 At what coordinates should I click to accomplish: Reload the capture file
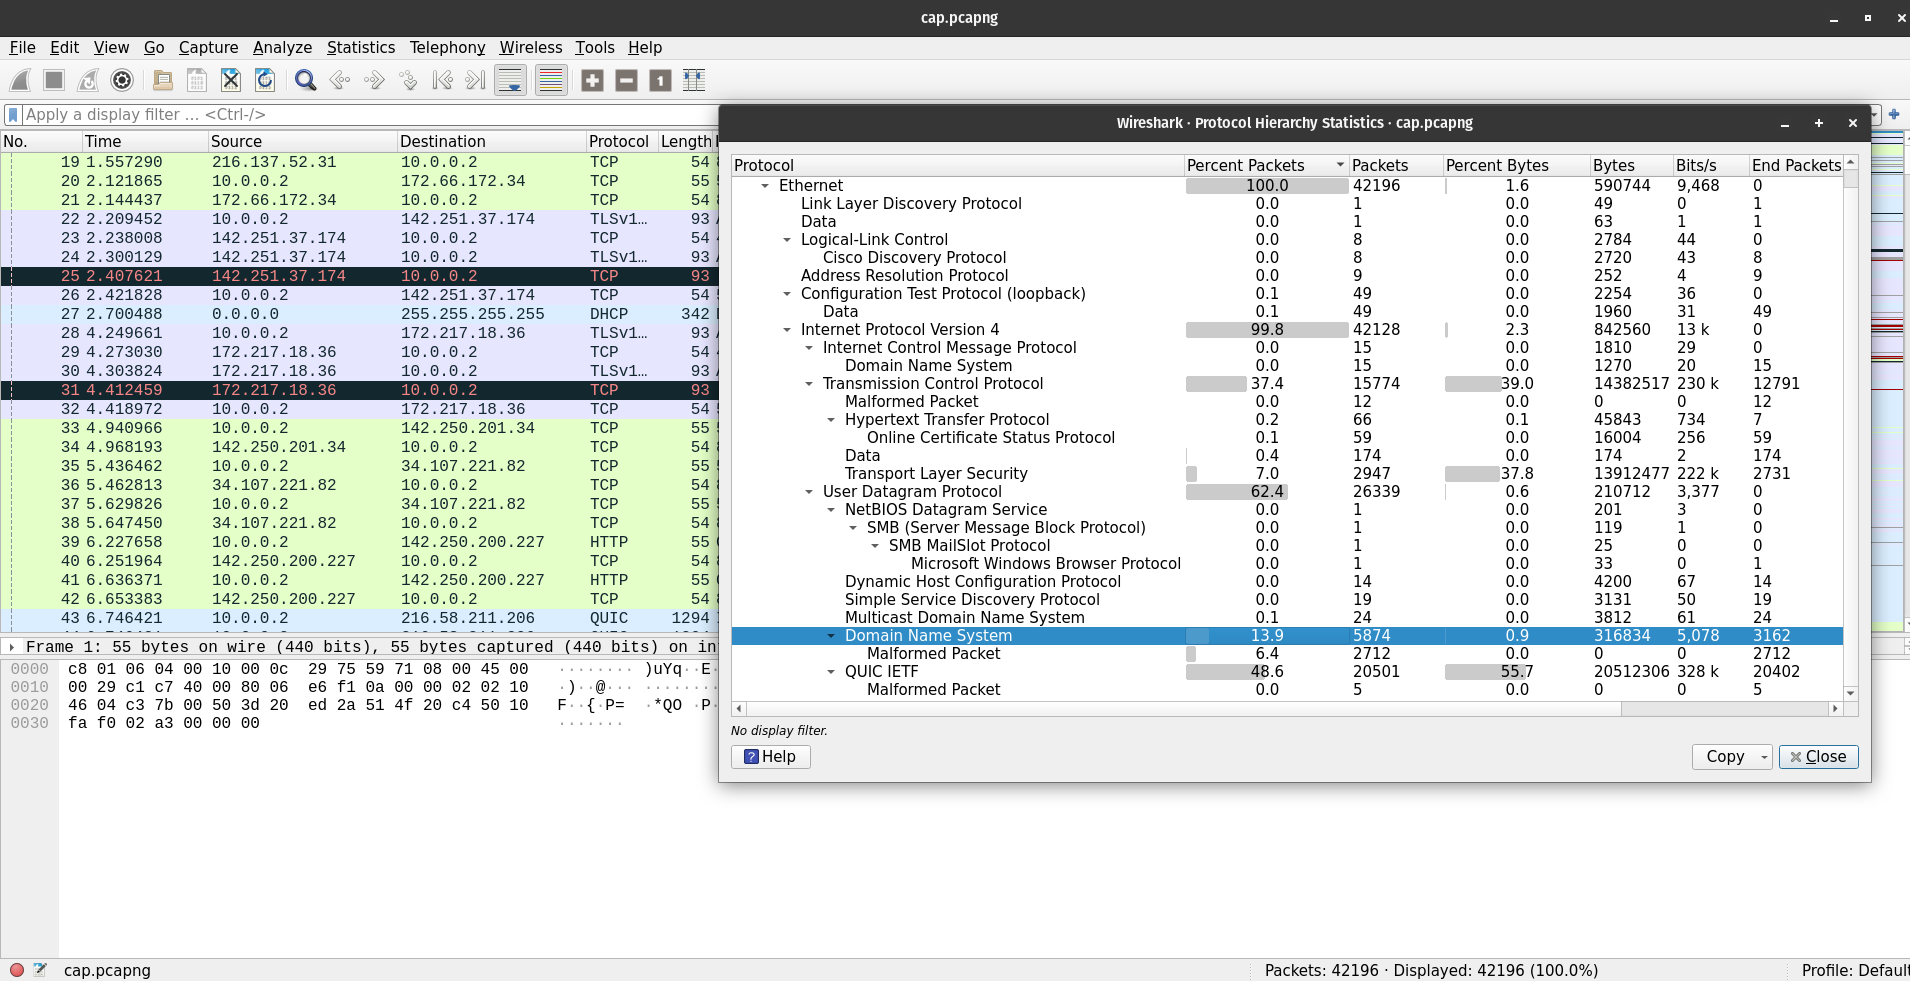265,80
